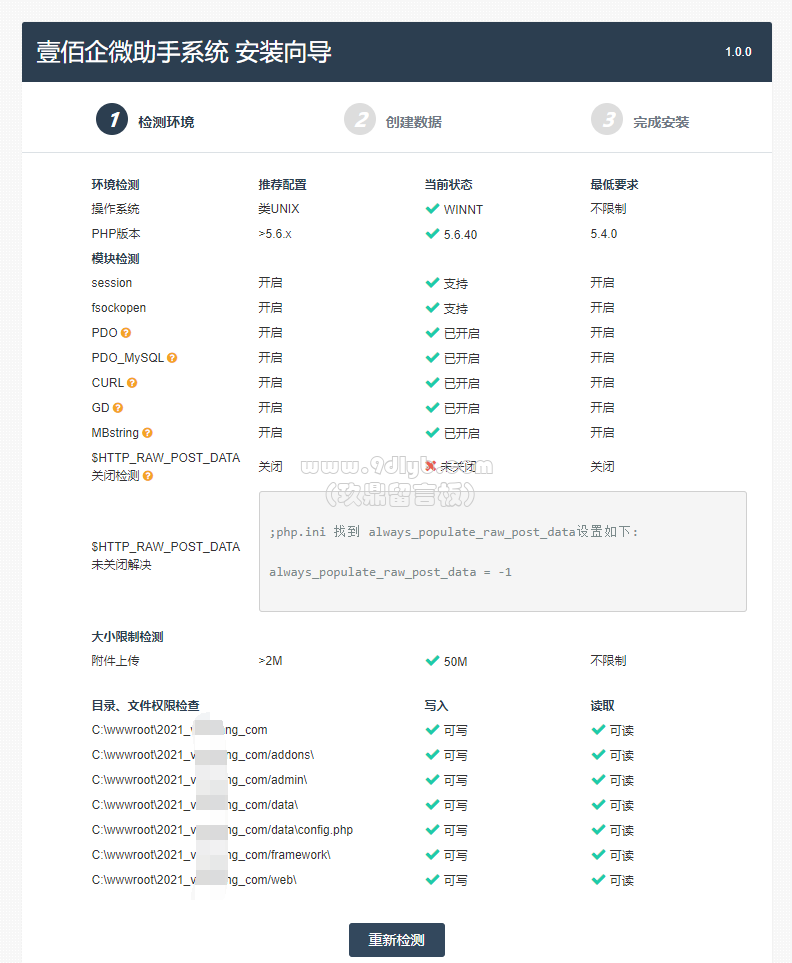Click the checkmark beside PHP version 5.6.40

click(x=432, y=234)
